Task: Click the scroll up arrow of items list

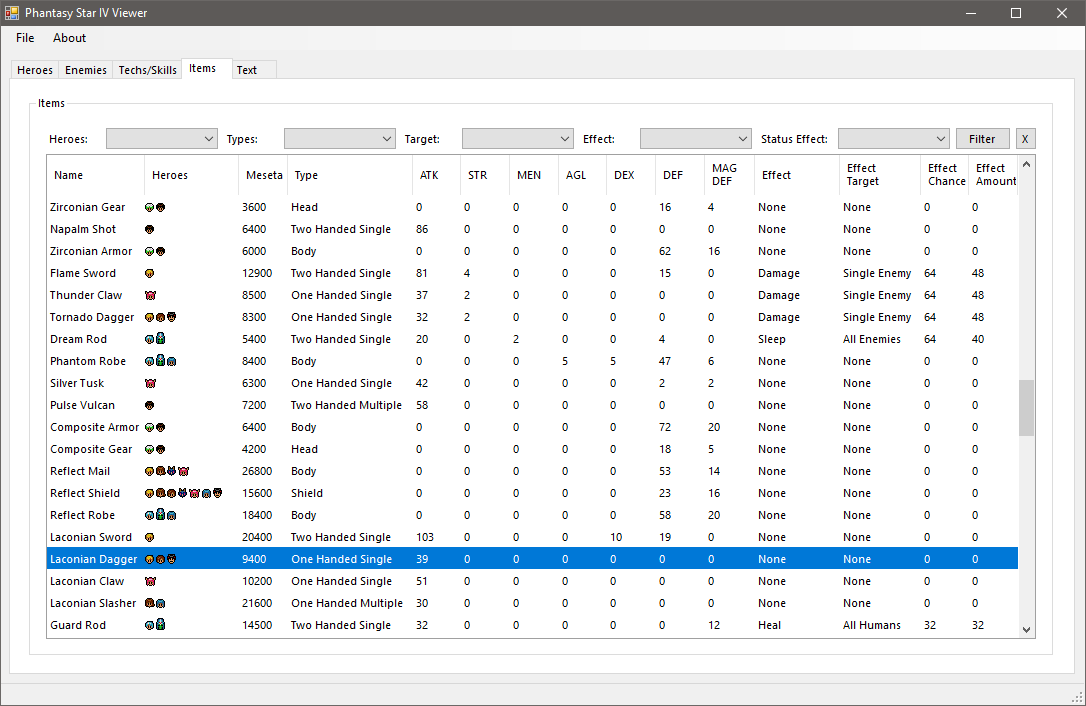Action: tap(1026, 164)
